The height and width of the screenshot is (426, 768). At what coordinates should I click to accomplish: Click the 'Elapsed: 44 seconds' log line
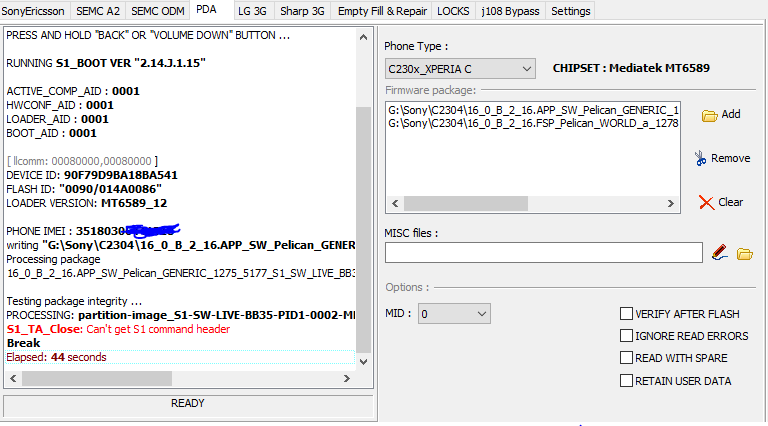click(56, 357)
